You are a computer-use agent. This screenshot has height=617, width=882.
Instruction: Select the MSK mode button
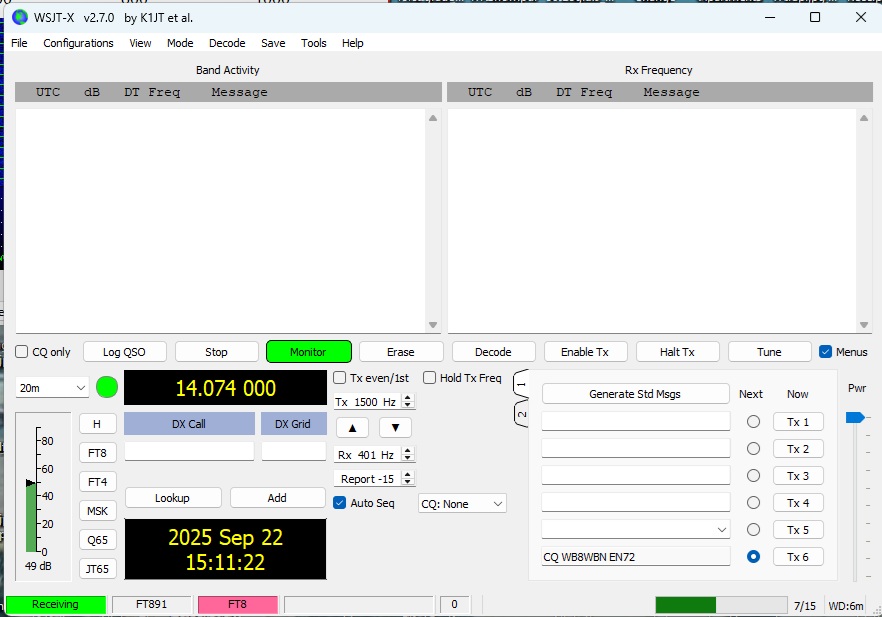pyautogui.click(x=97, y=511)
